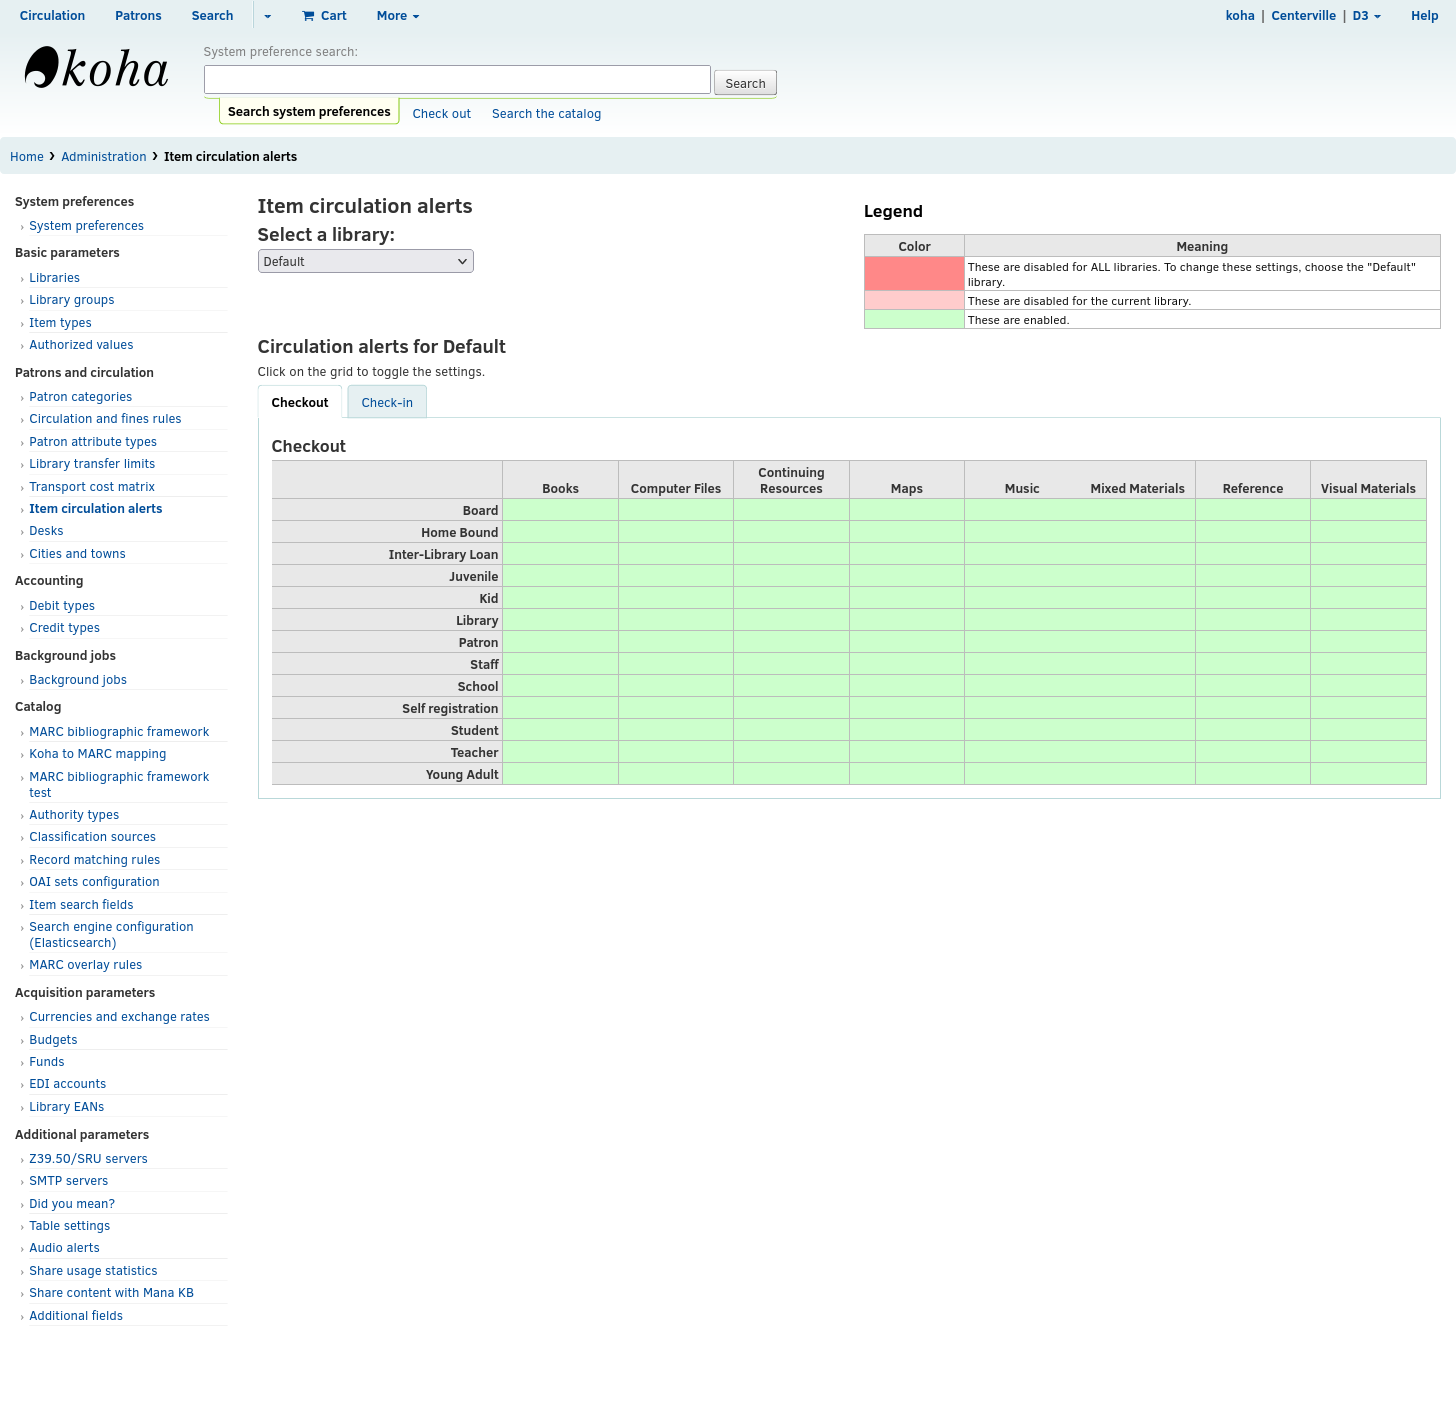Focus the system preference search field

point(457,80)
